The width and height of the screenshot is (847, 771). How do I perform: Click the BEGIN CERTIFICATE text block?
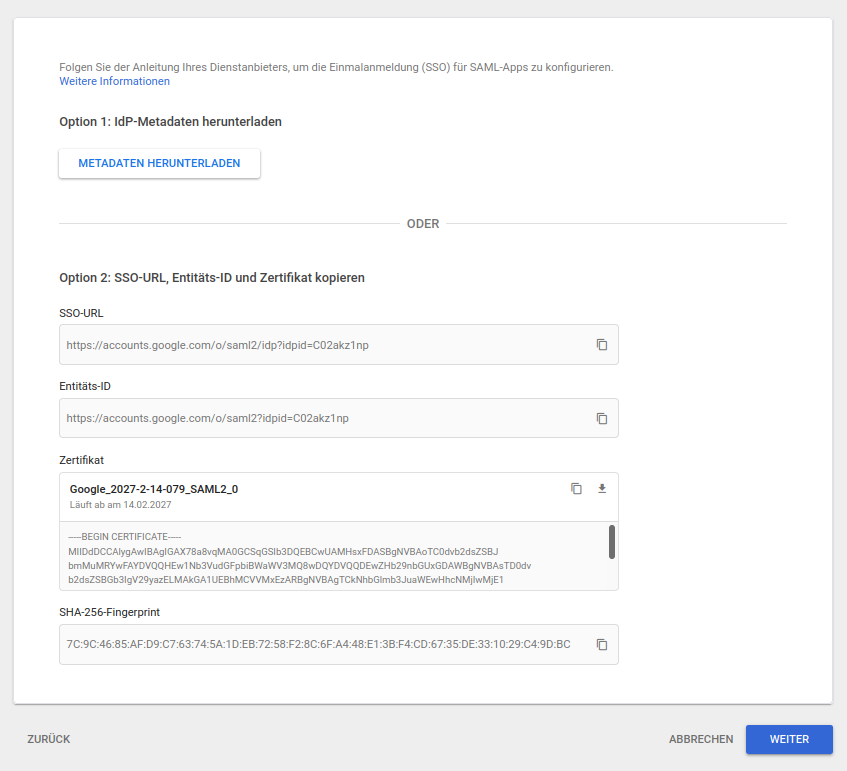pyautogui.click(x=300, y=558)
